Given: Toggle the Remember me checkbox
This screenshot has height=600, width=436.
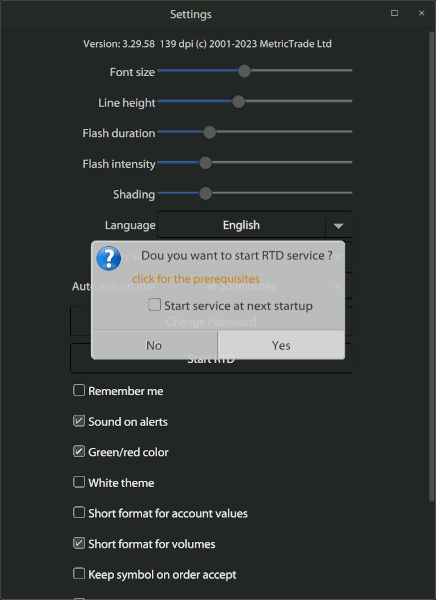Looking at the screenshot, I should (x=79, y=390).
